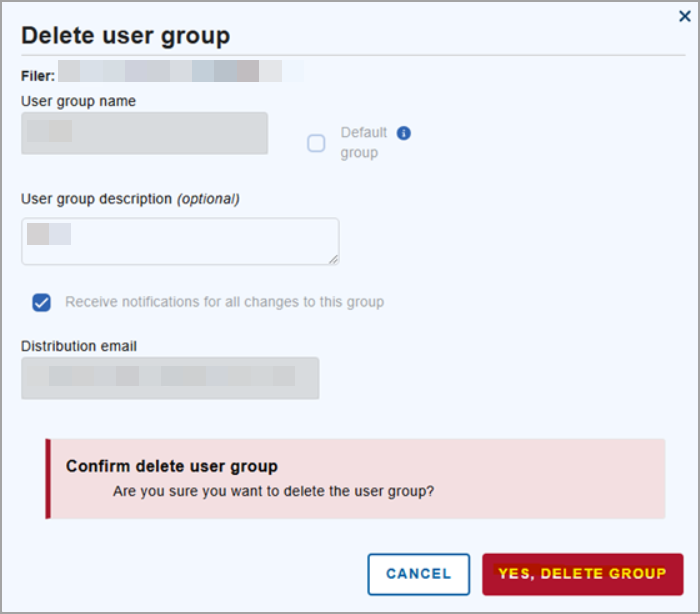Click the Default group info icon
The height and width of the screenshot is (614, 700).
point(404,133)
